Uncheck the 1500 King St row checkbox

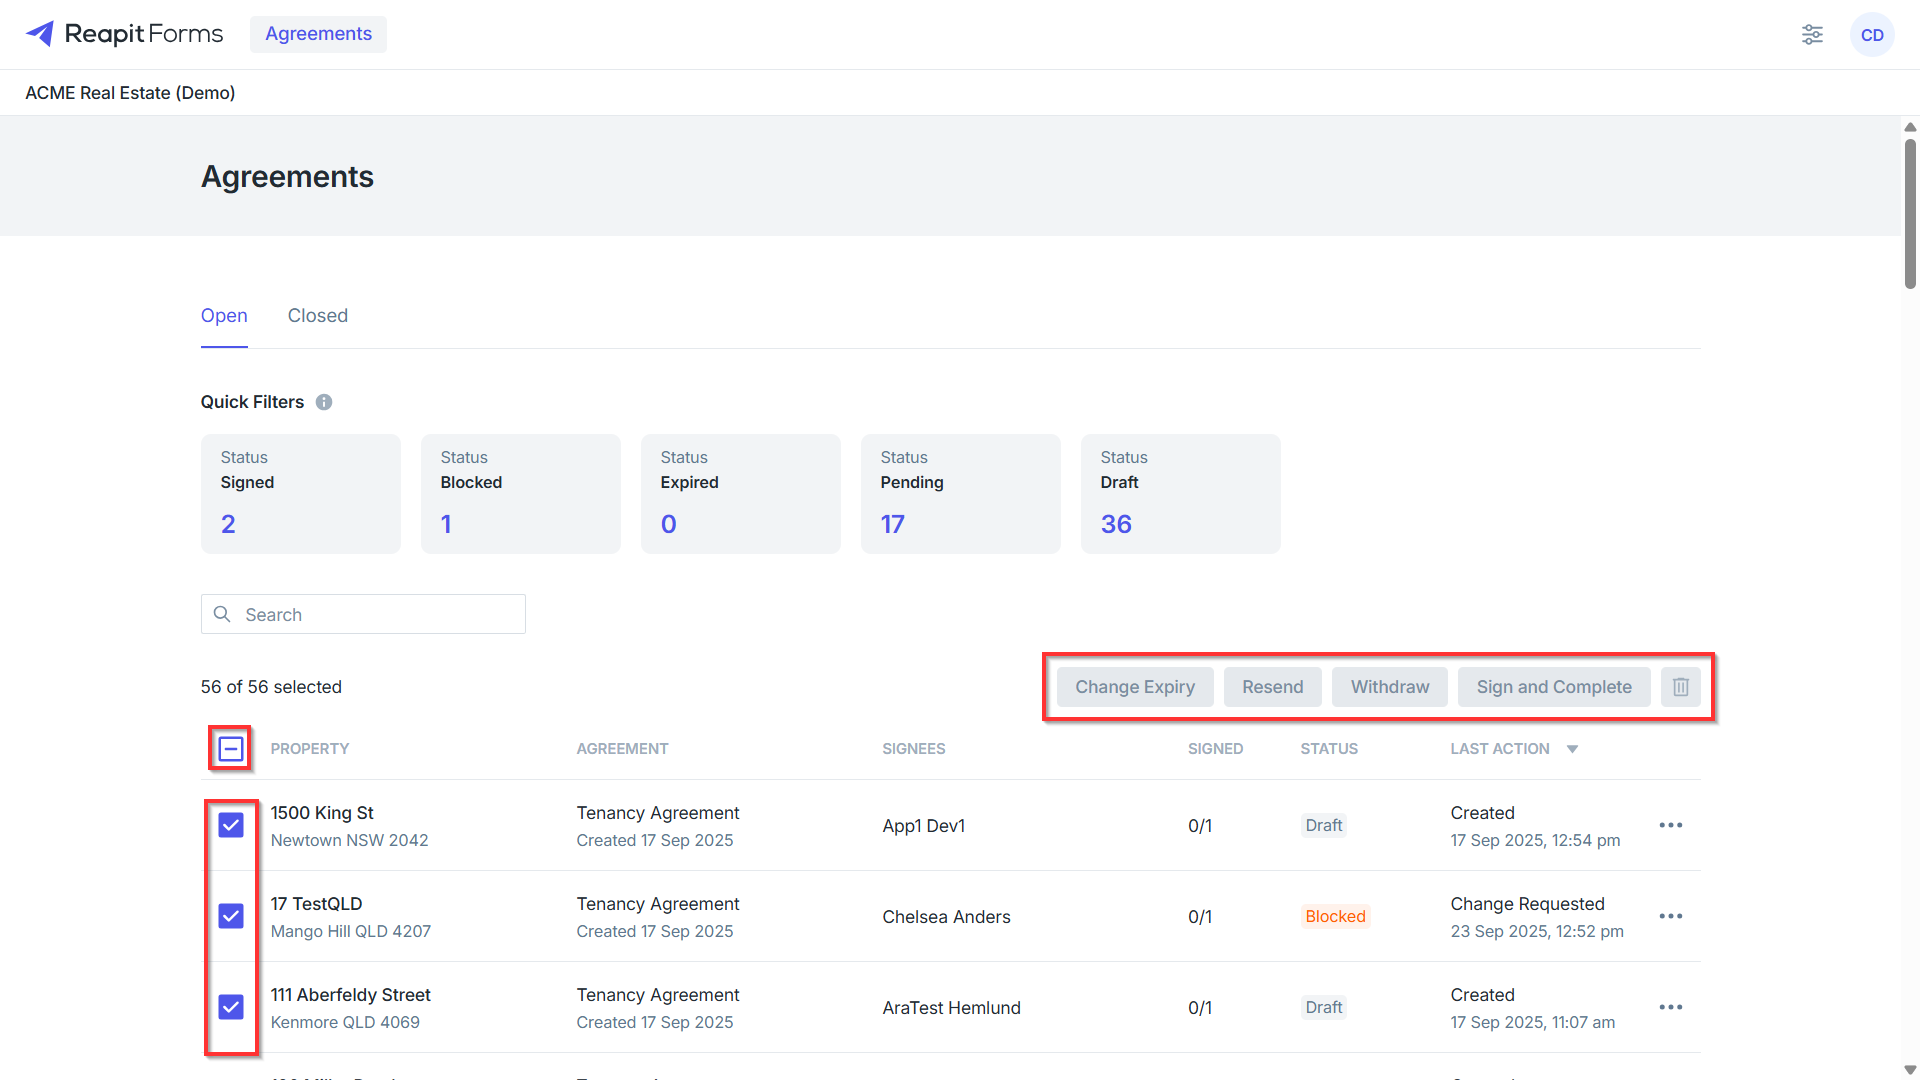pos(231,825)
